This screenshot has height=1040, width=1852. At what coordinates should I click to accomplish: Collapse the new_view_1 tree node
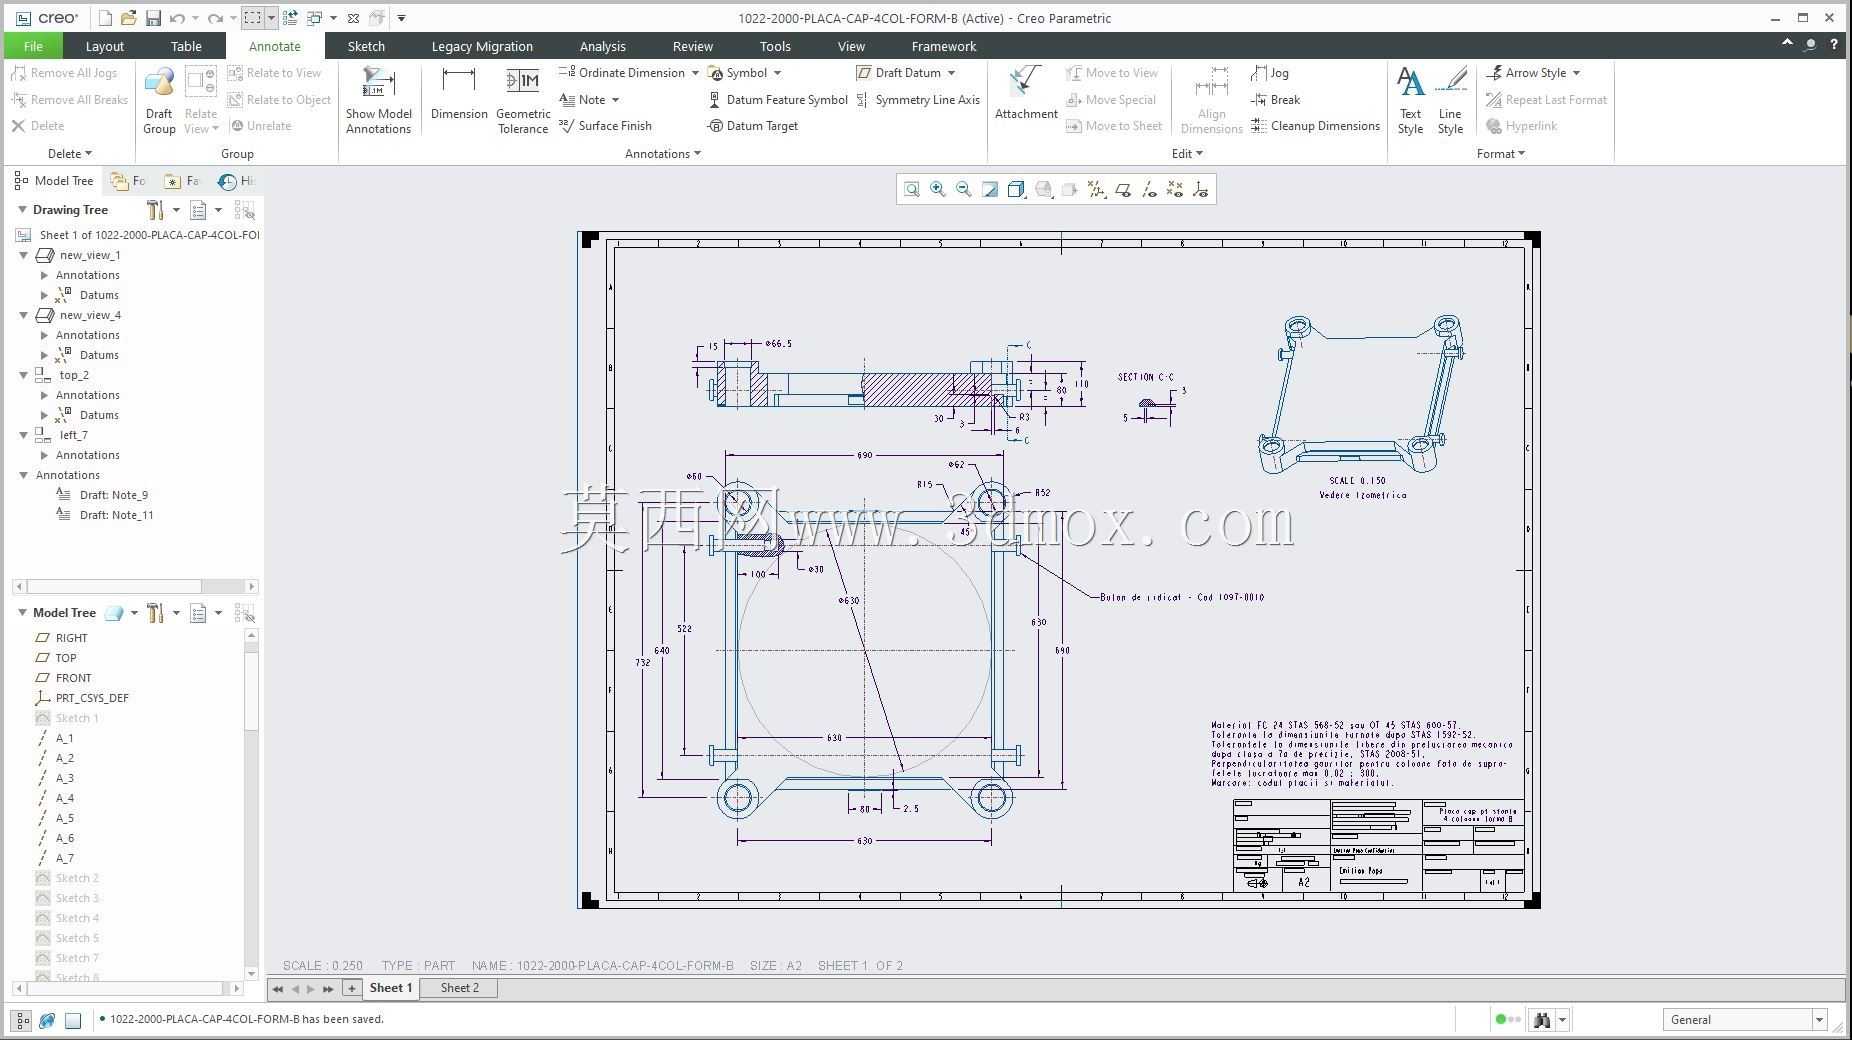24,255
